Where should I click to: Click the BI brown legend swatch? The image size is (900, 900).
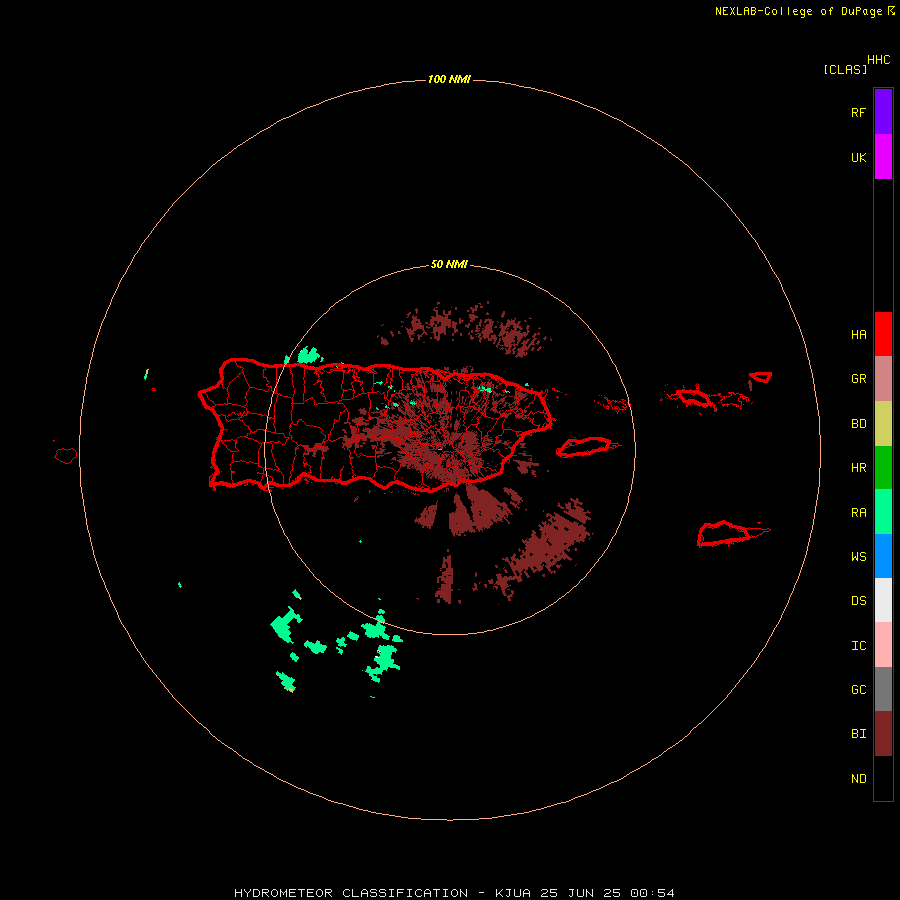pyautogui.click(x=883, y=734)
